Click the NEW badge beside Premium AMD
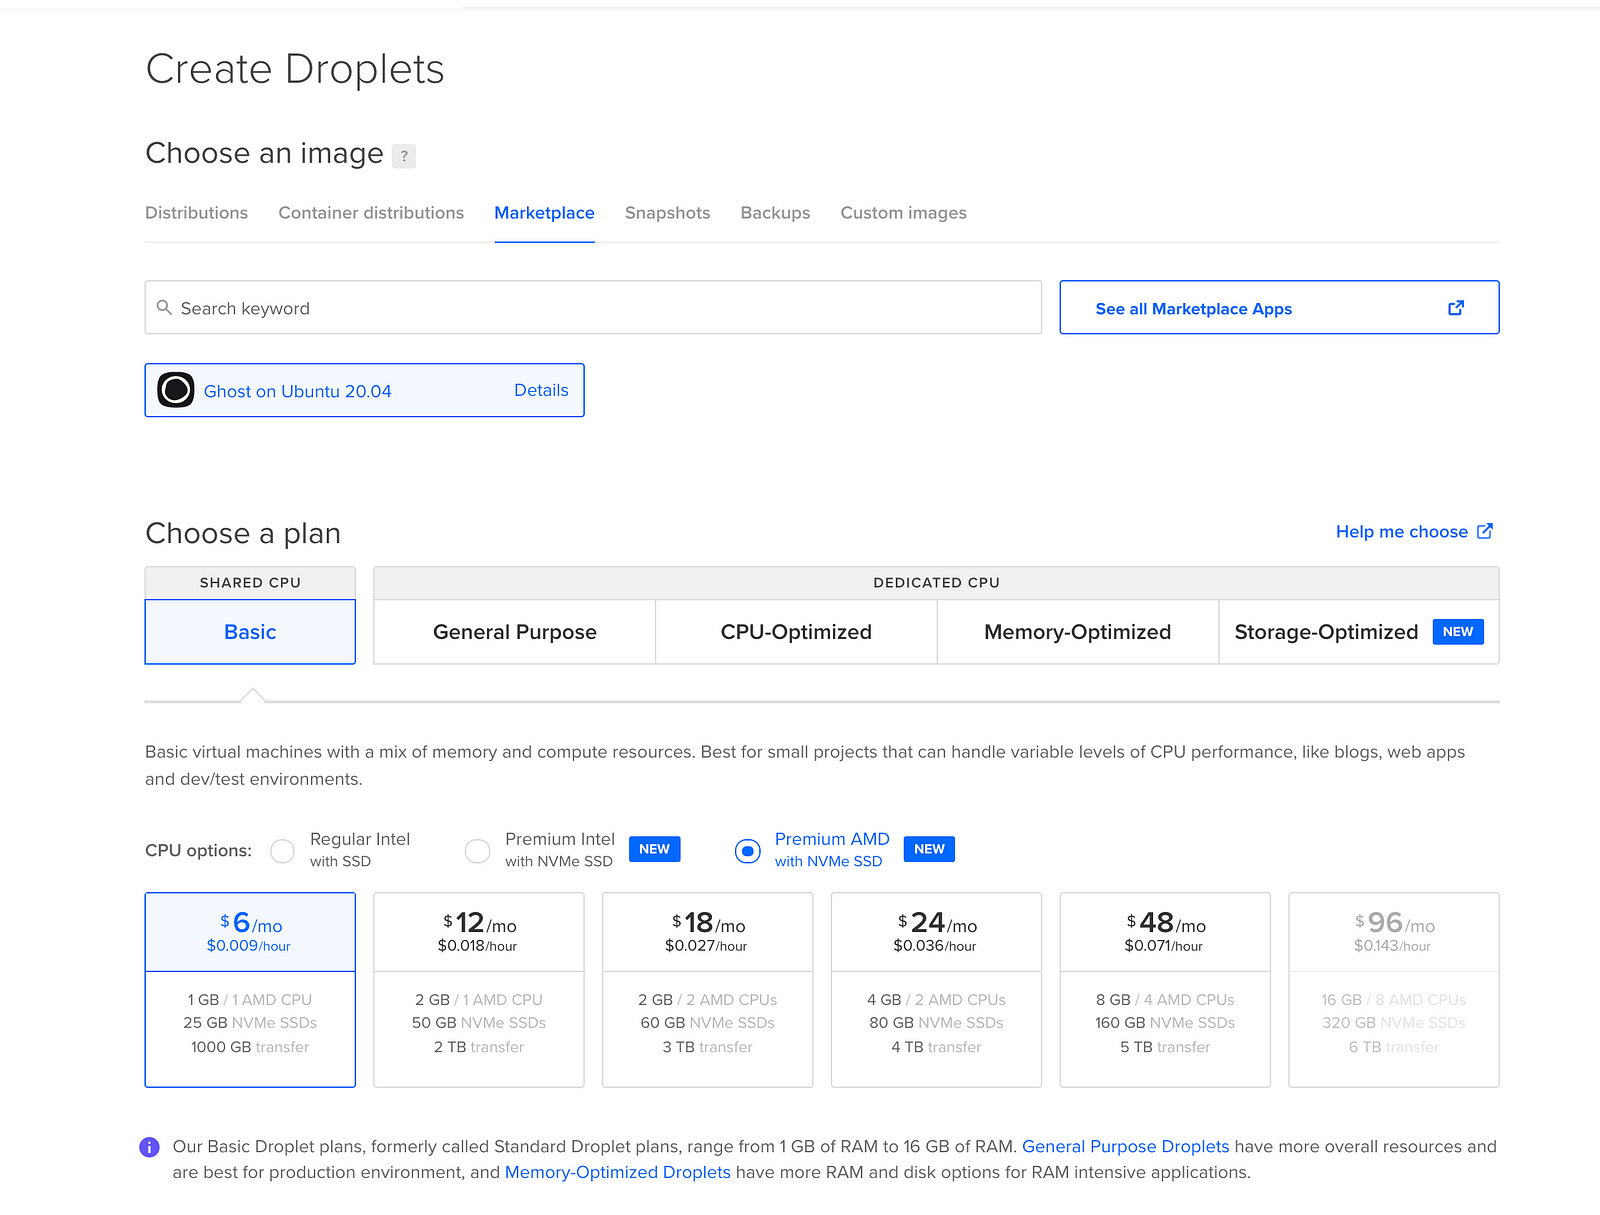This screenshot has width=1600, height=1215. [929, 849]
